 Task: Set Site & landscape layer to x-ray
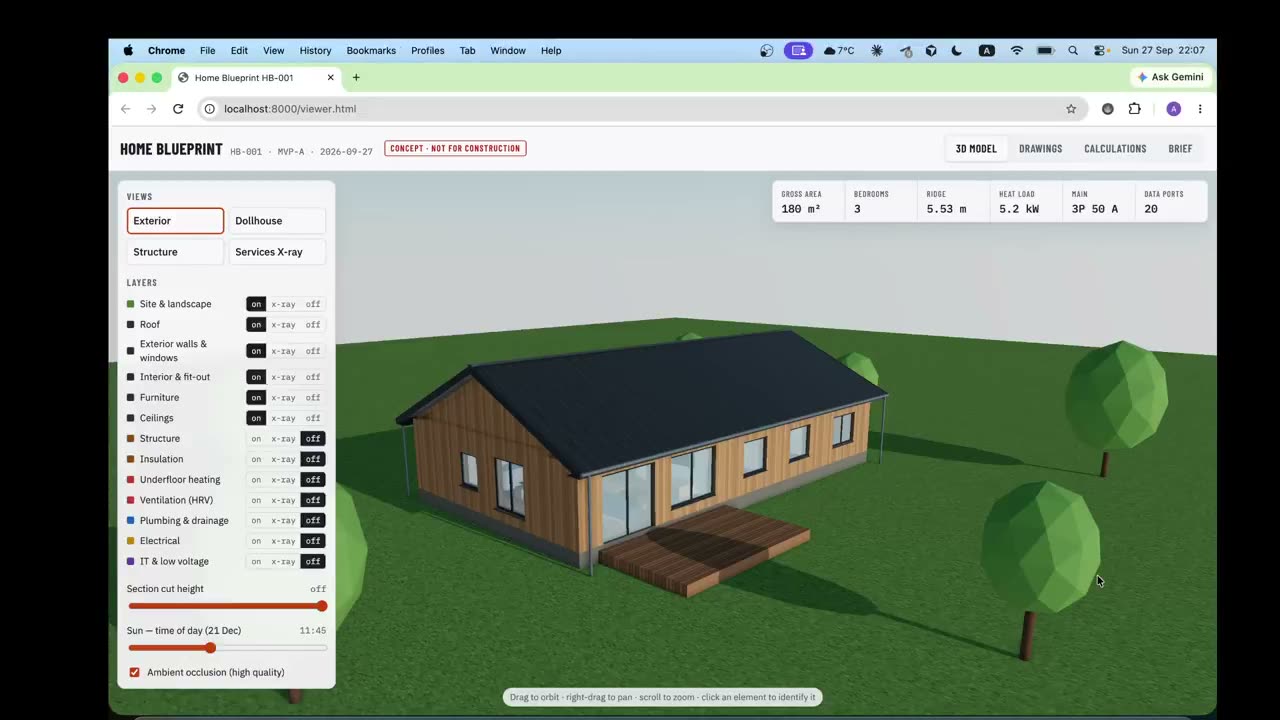[x=283, y=304]
